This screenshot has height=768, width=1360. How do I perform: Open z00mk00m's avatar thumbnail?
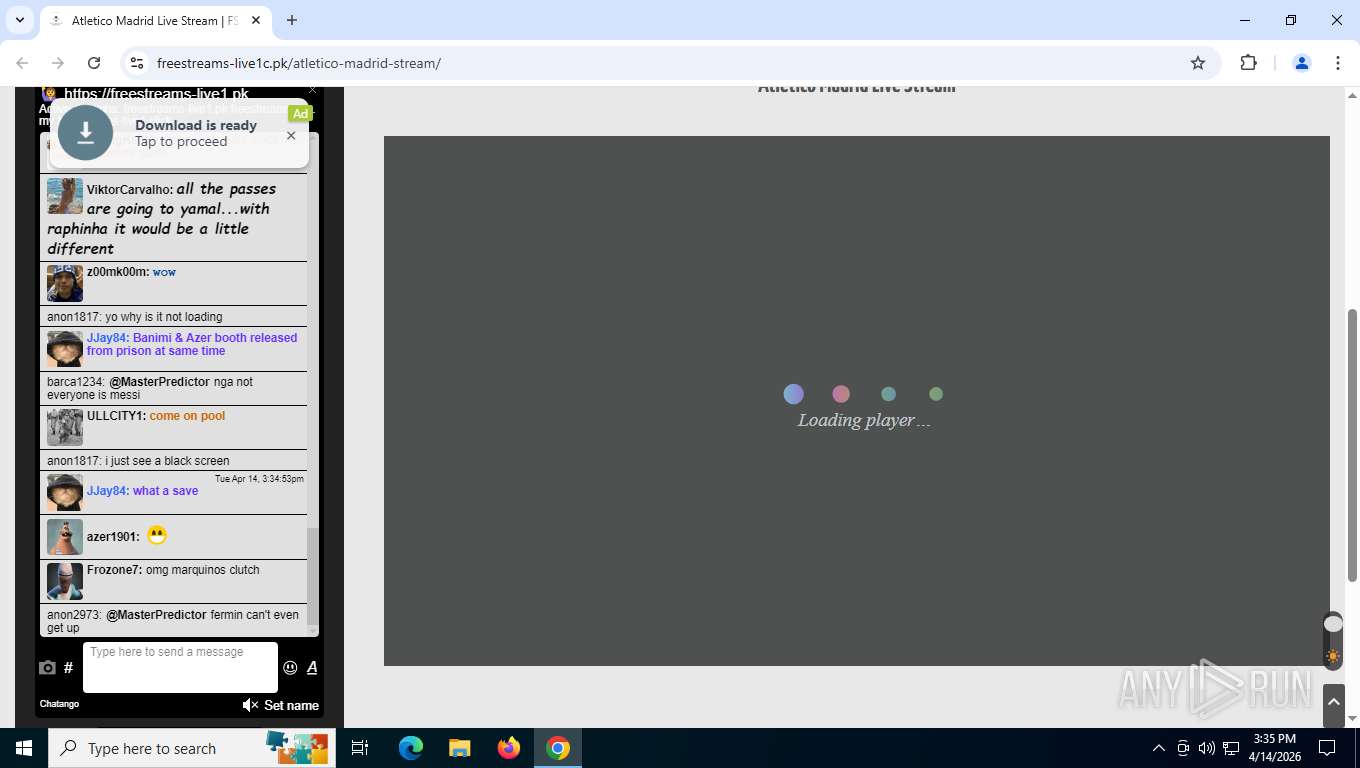[65, 283]
